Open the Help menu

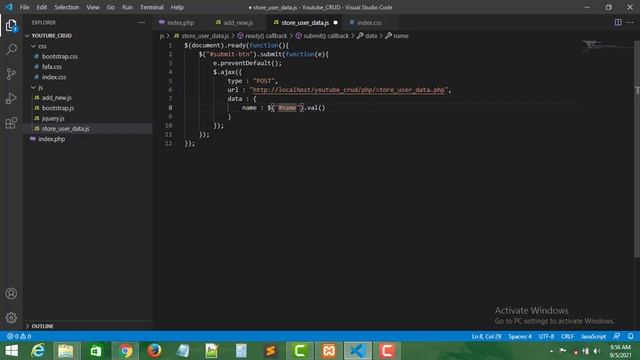177,7
